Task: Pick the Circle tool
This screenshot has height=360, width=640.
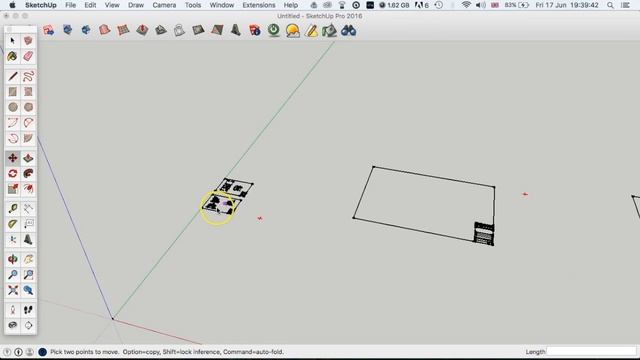Action: tap(13, 107)
